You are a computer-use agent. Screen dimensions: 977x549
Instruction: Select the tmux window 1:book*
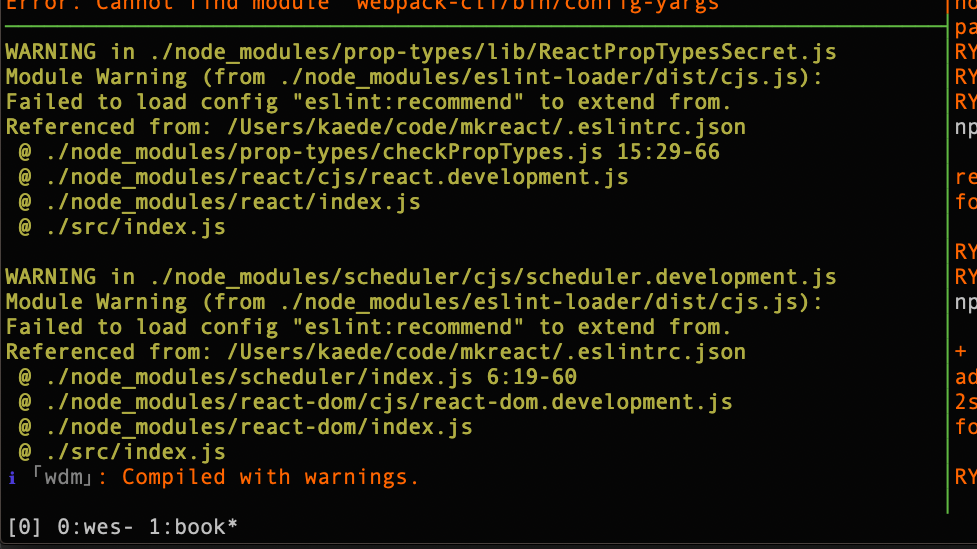(193, 527)
